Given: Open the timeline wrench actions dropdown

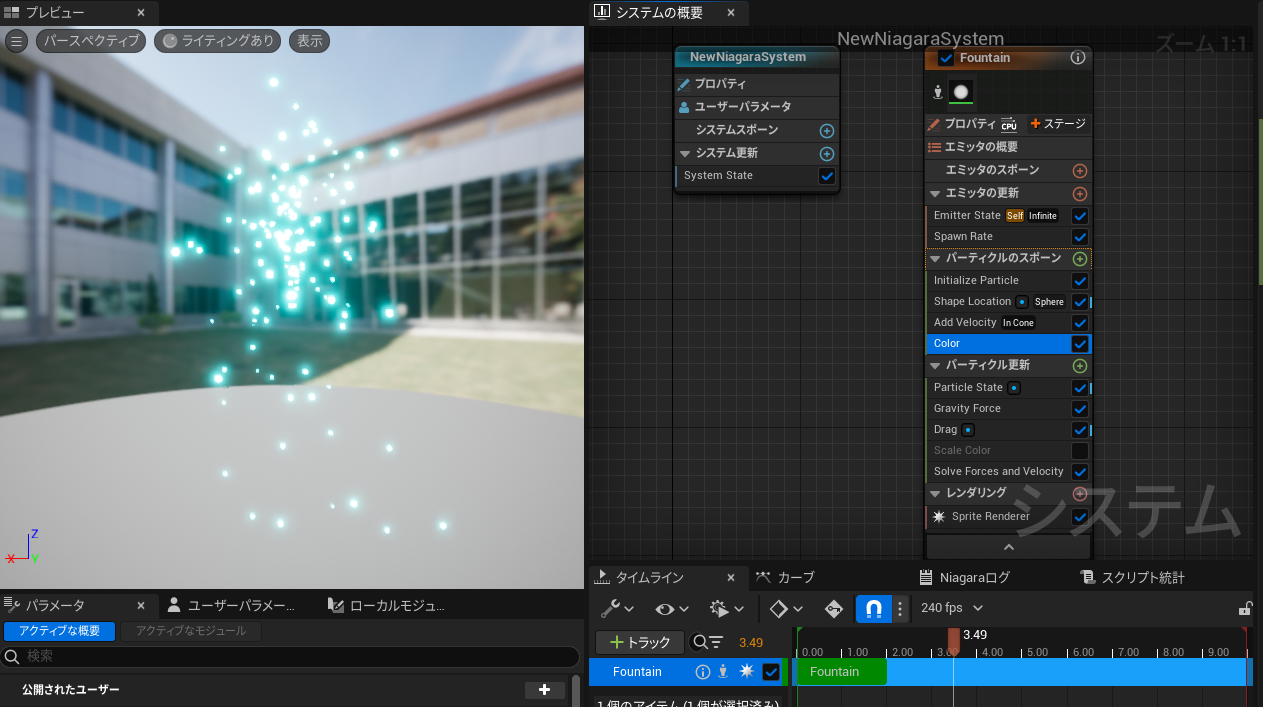Looking at the screenshot, I should [617, 609].
